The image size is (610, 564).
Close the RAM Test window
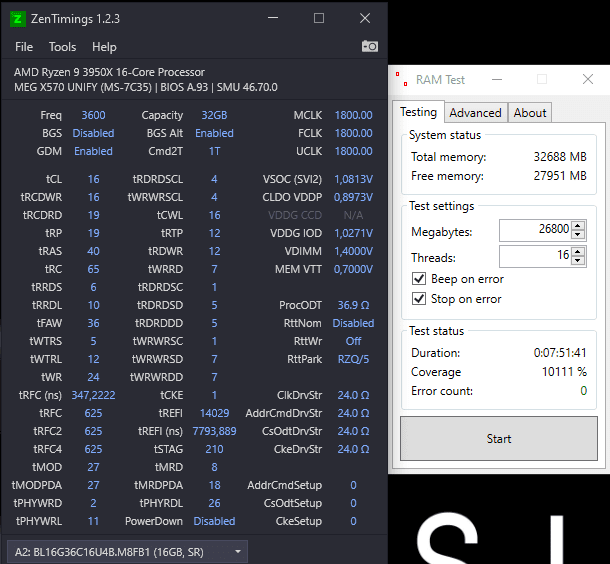point(588,79)
